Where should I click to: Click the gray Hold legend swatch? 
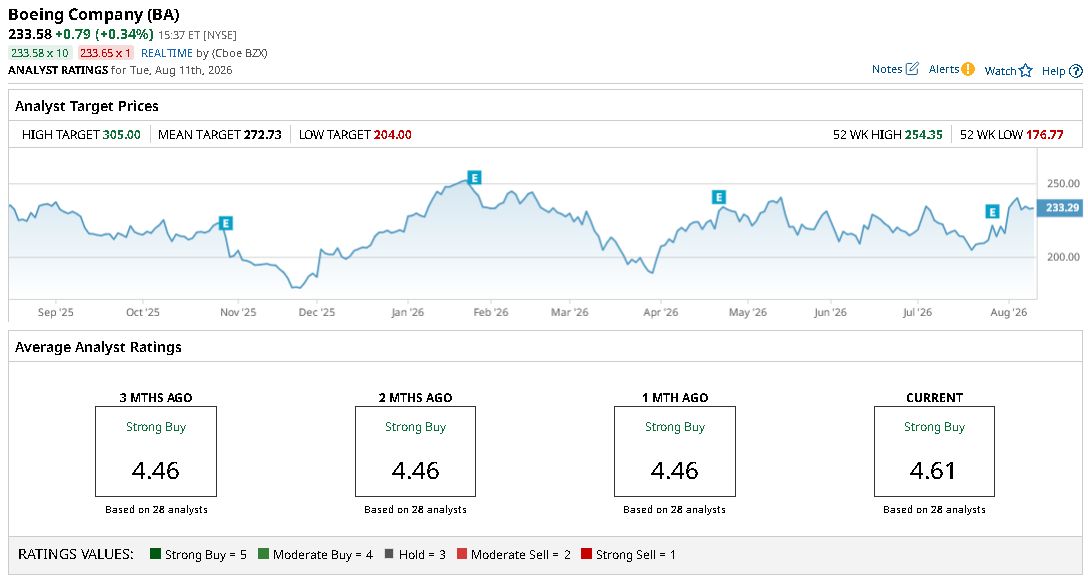[x=389, y=554]
